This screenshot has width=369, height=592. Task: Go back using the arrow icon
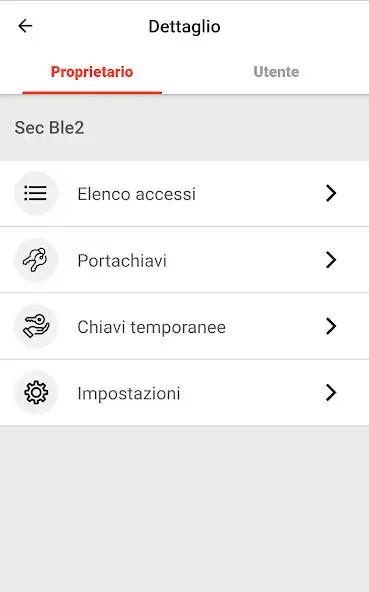[x=25, y=26]
